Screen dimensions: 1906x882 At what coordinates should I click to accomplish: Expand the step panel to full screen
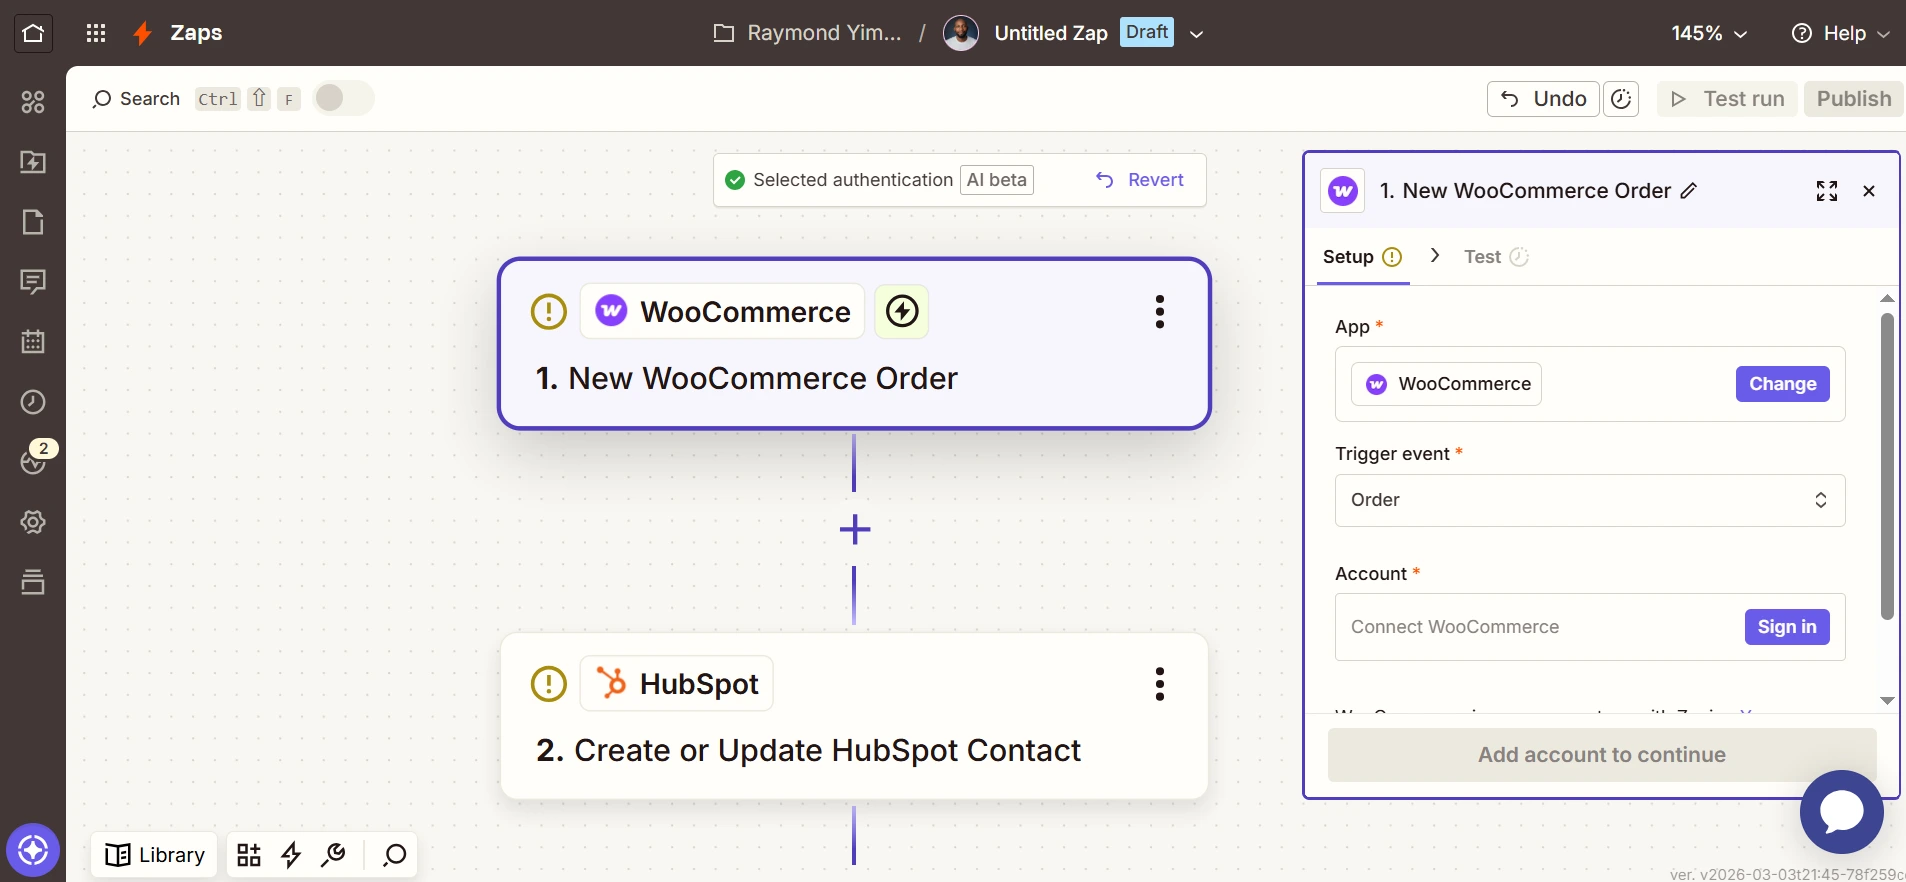point(1826,191)
